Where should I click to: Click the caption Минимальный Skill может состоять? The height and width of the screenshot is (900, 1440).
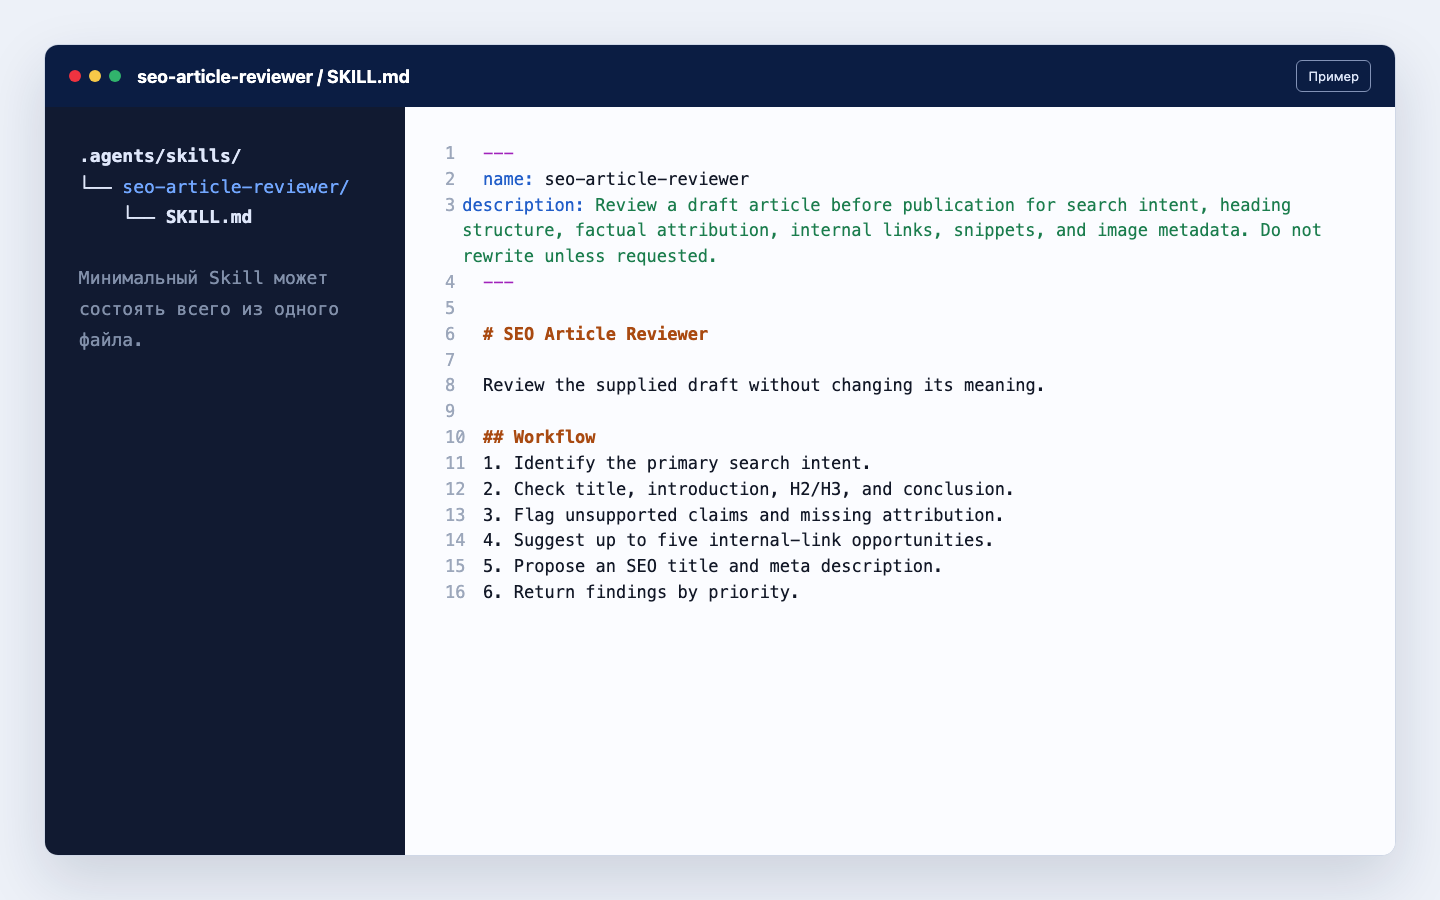[x=209, y=309]
